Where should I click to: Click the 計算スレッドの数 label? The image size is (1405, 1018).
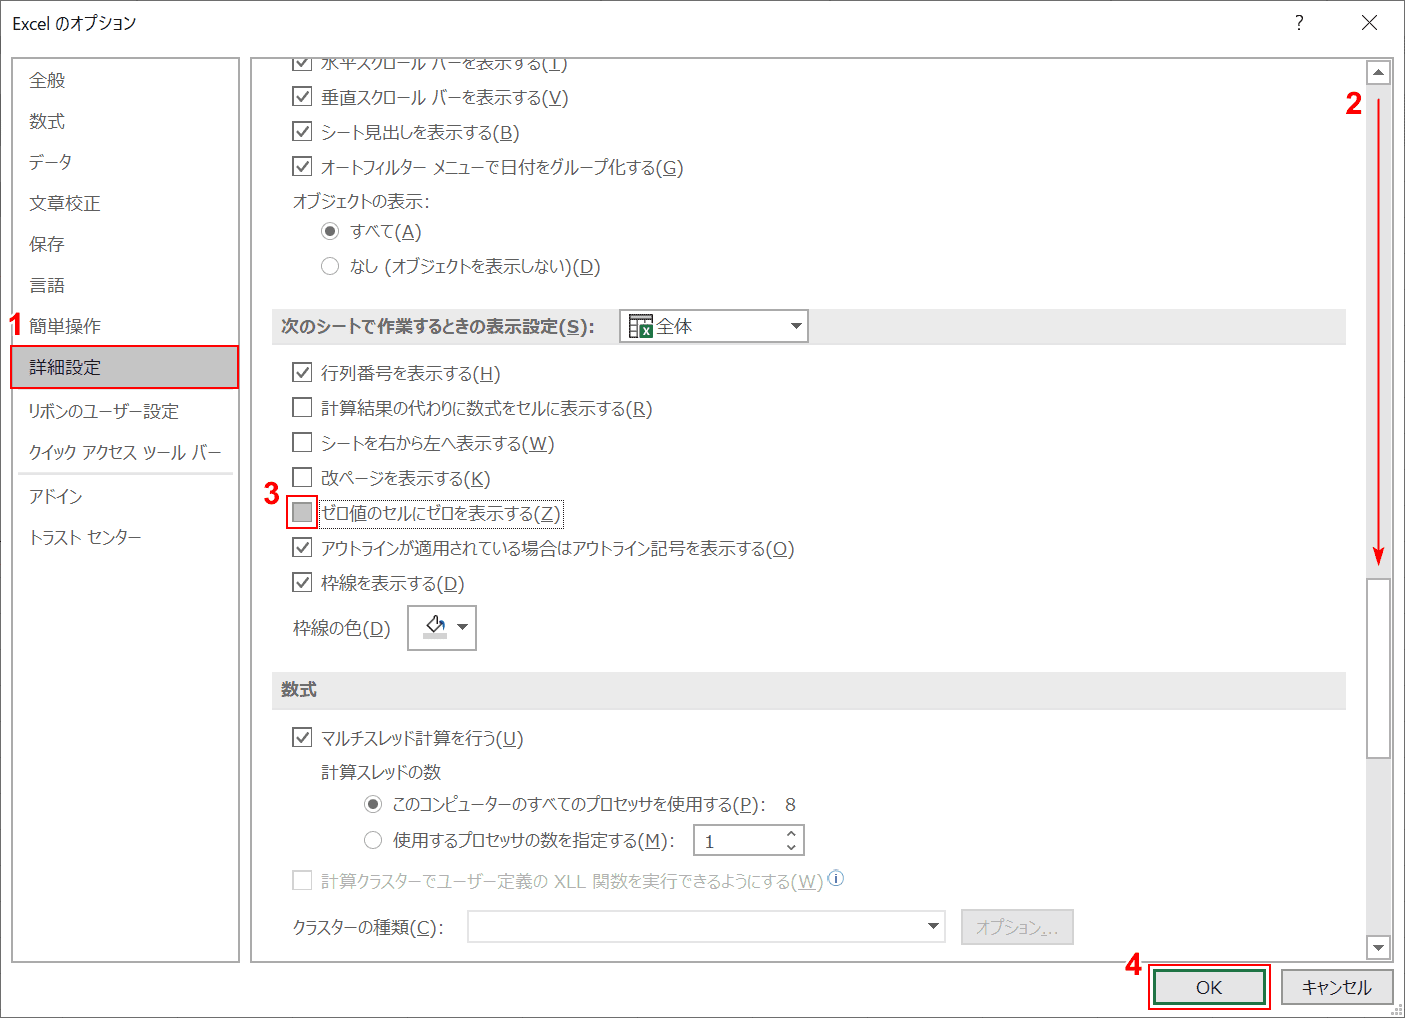click(x=381, y=772)
